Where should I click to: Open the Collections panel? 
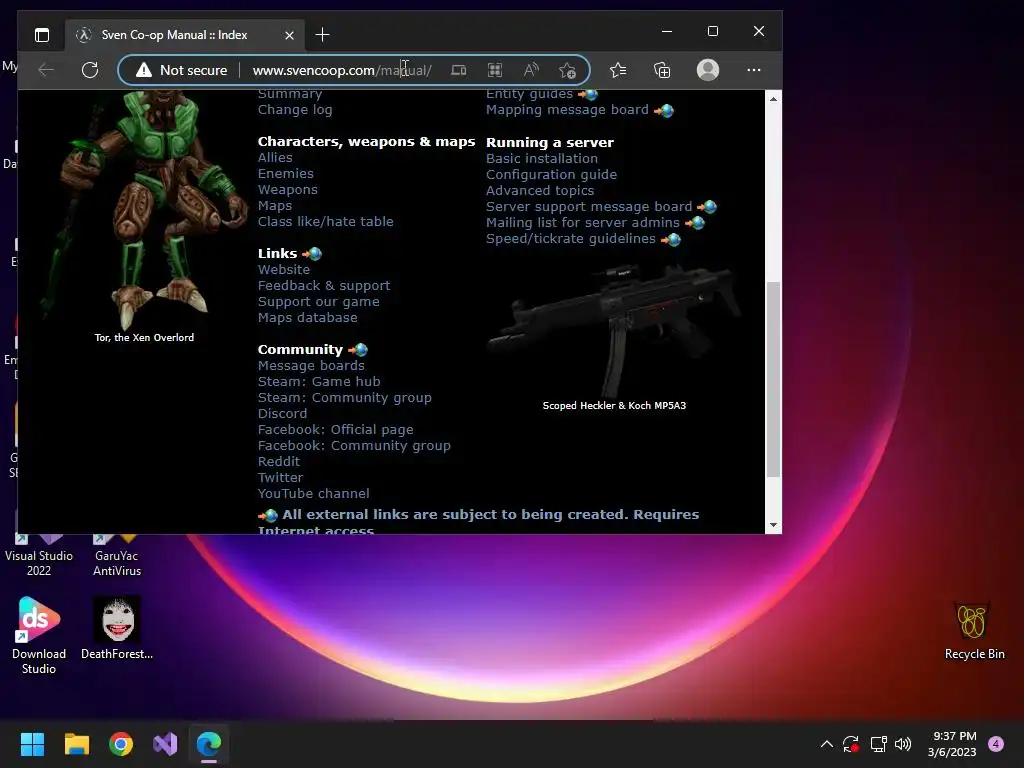(662, 70)
